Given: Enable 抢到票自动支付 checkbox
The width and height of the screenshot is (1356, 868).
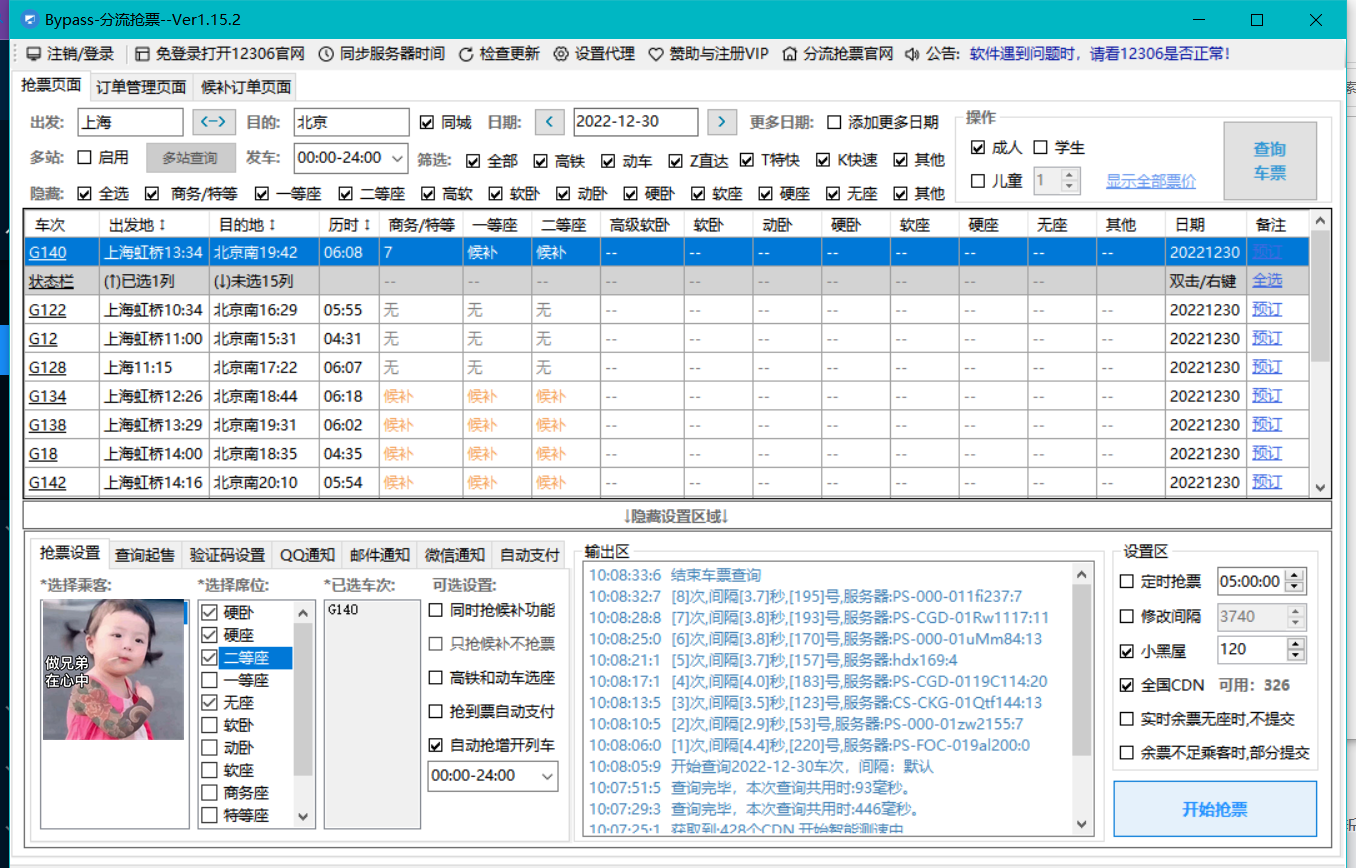Looking at the screenshot, I should click(435, 712).
